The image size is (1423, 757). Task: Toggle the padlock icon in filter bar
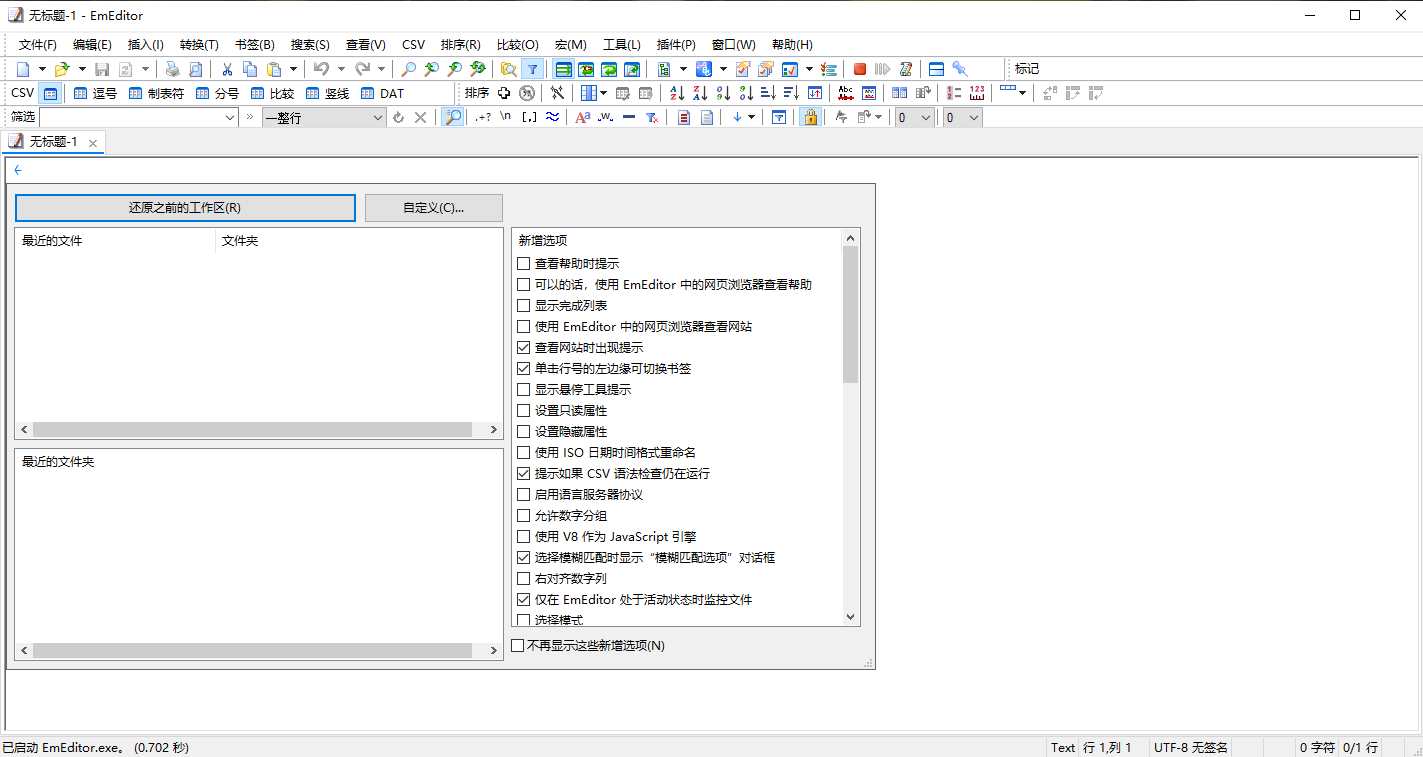click(x=810, y=117)
